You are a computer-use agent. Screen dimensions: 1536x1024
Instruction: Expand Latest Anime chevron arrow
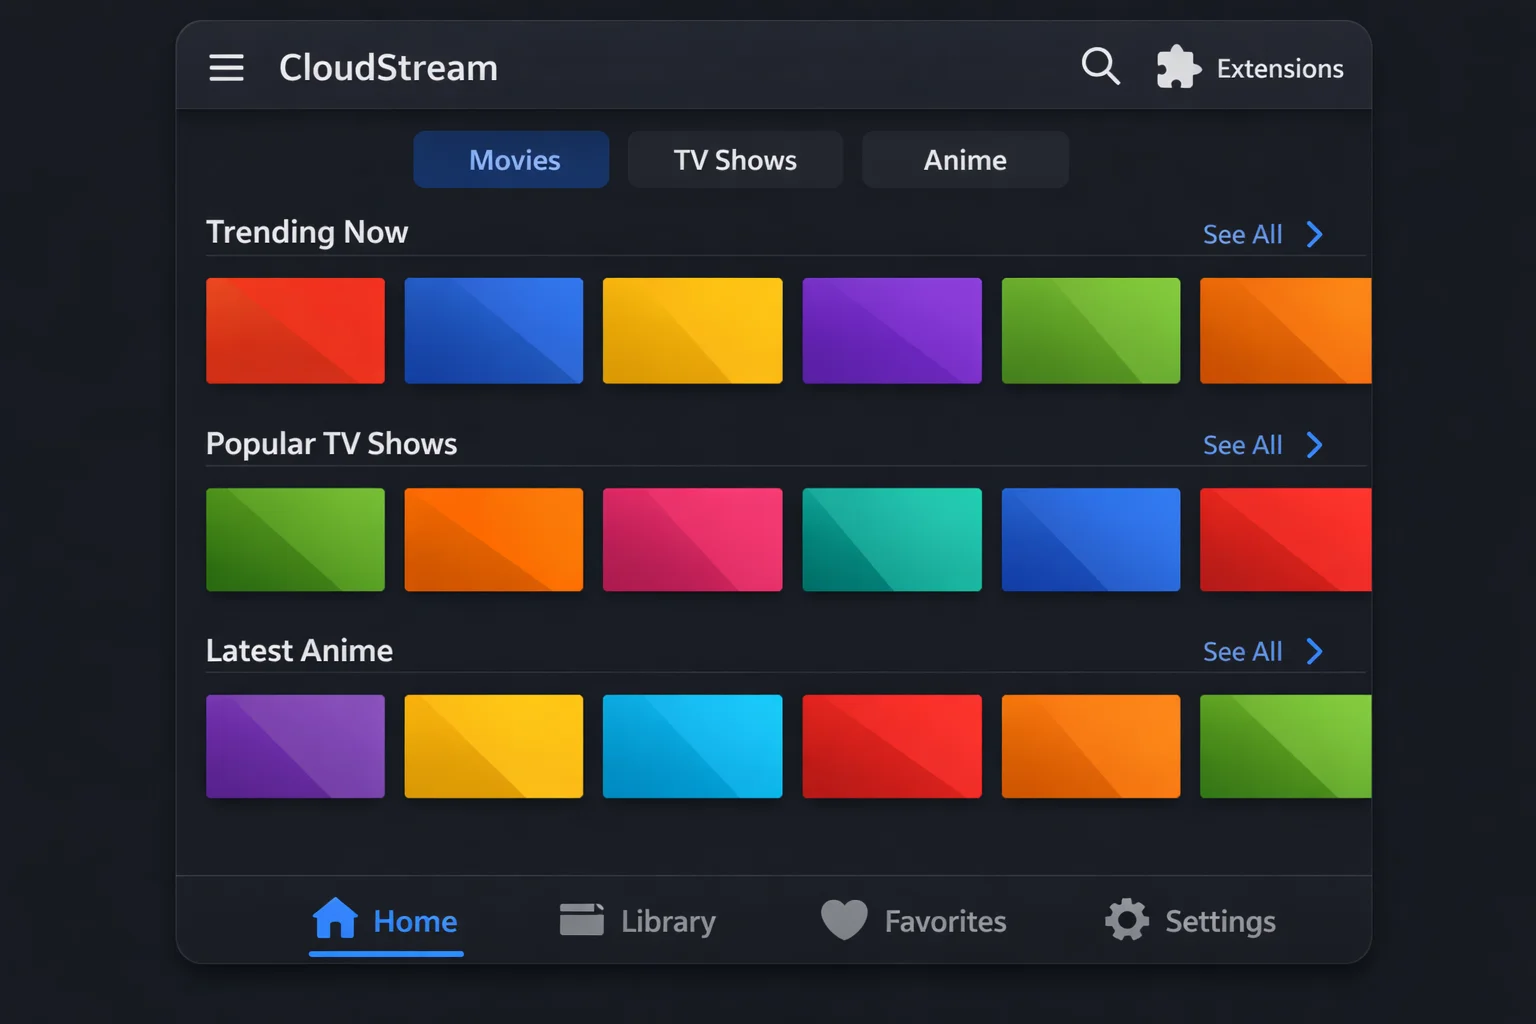tap(1315, 652)
